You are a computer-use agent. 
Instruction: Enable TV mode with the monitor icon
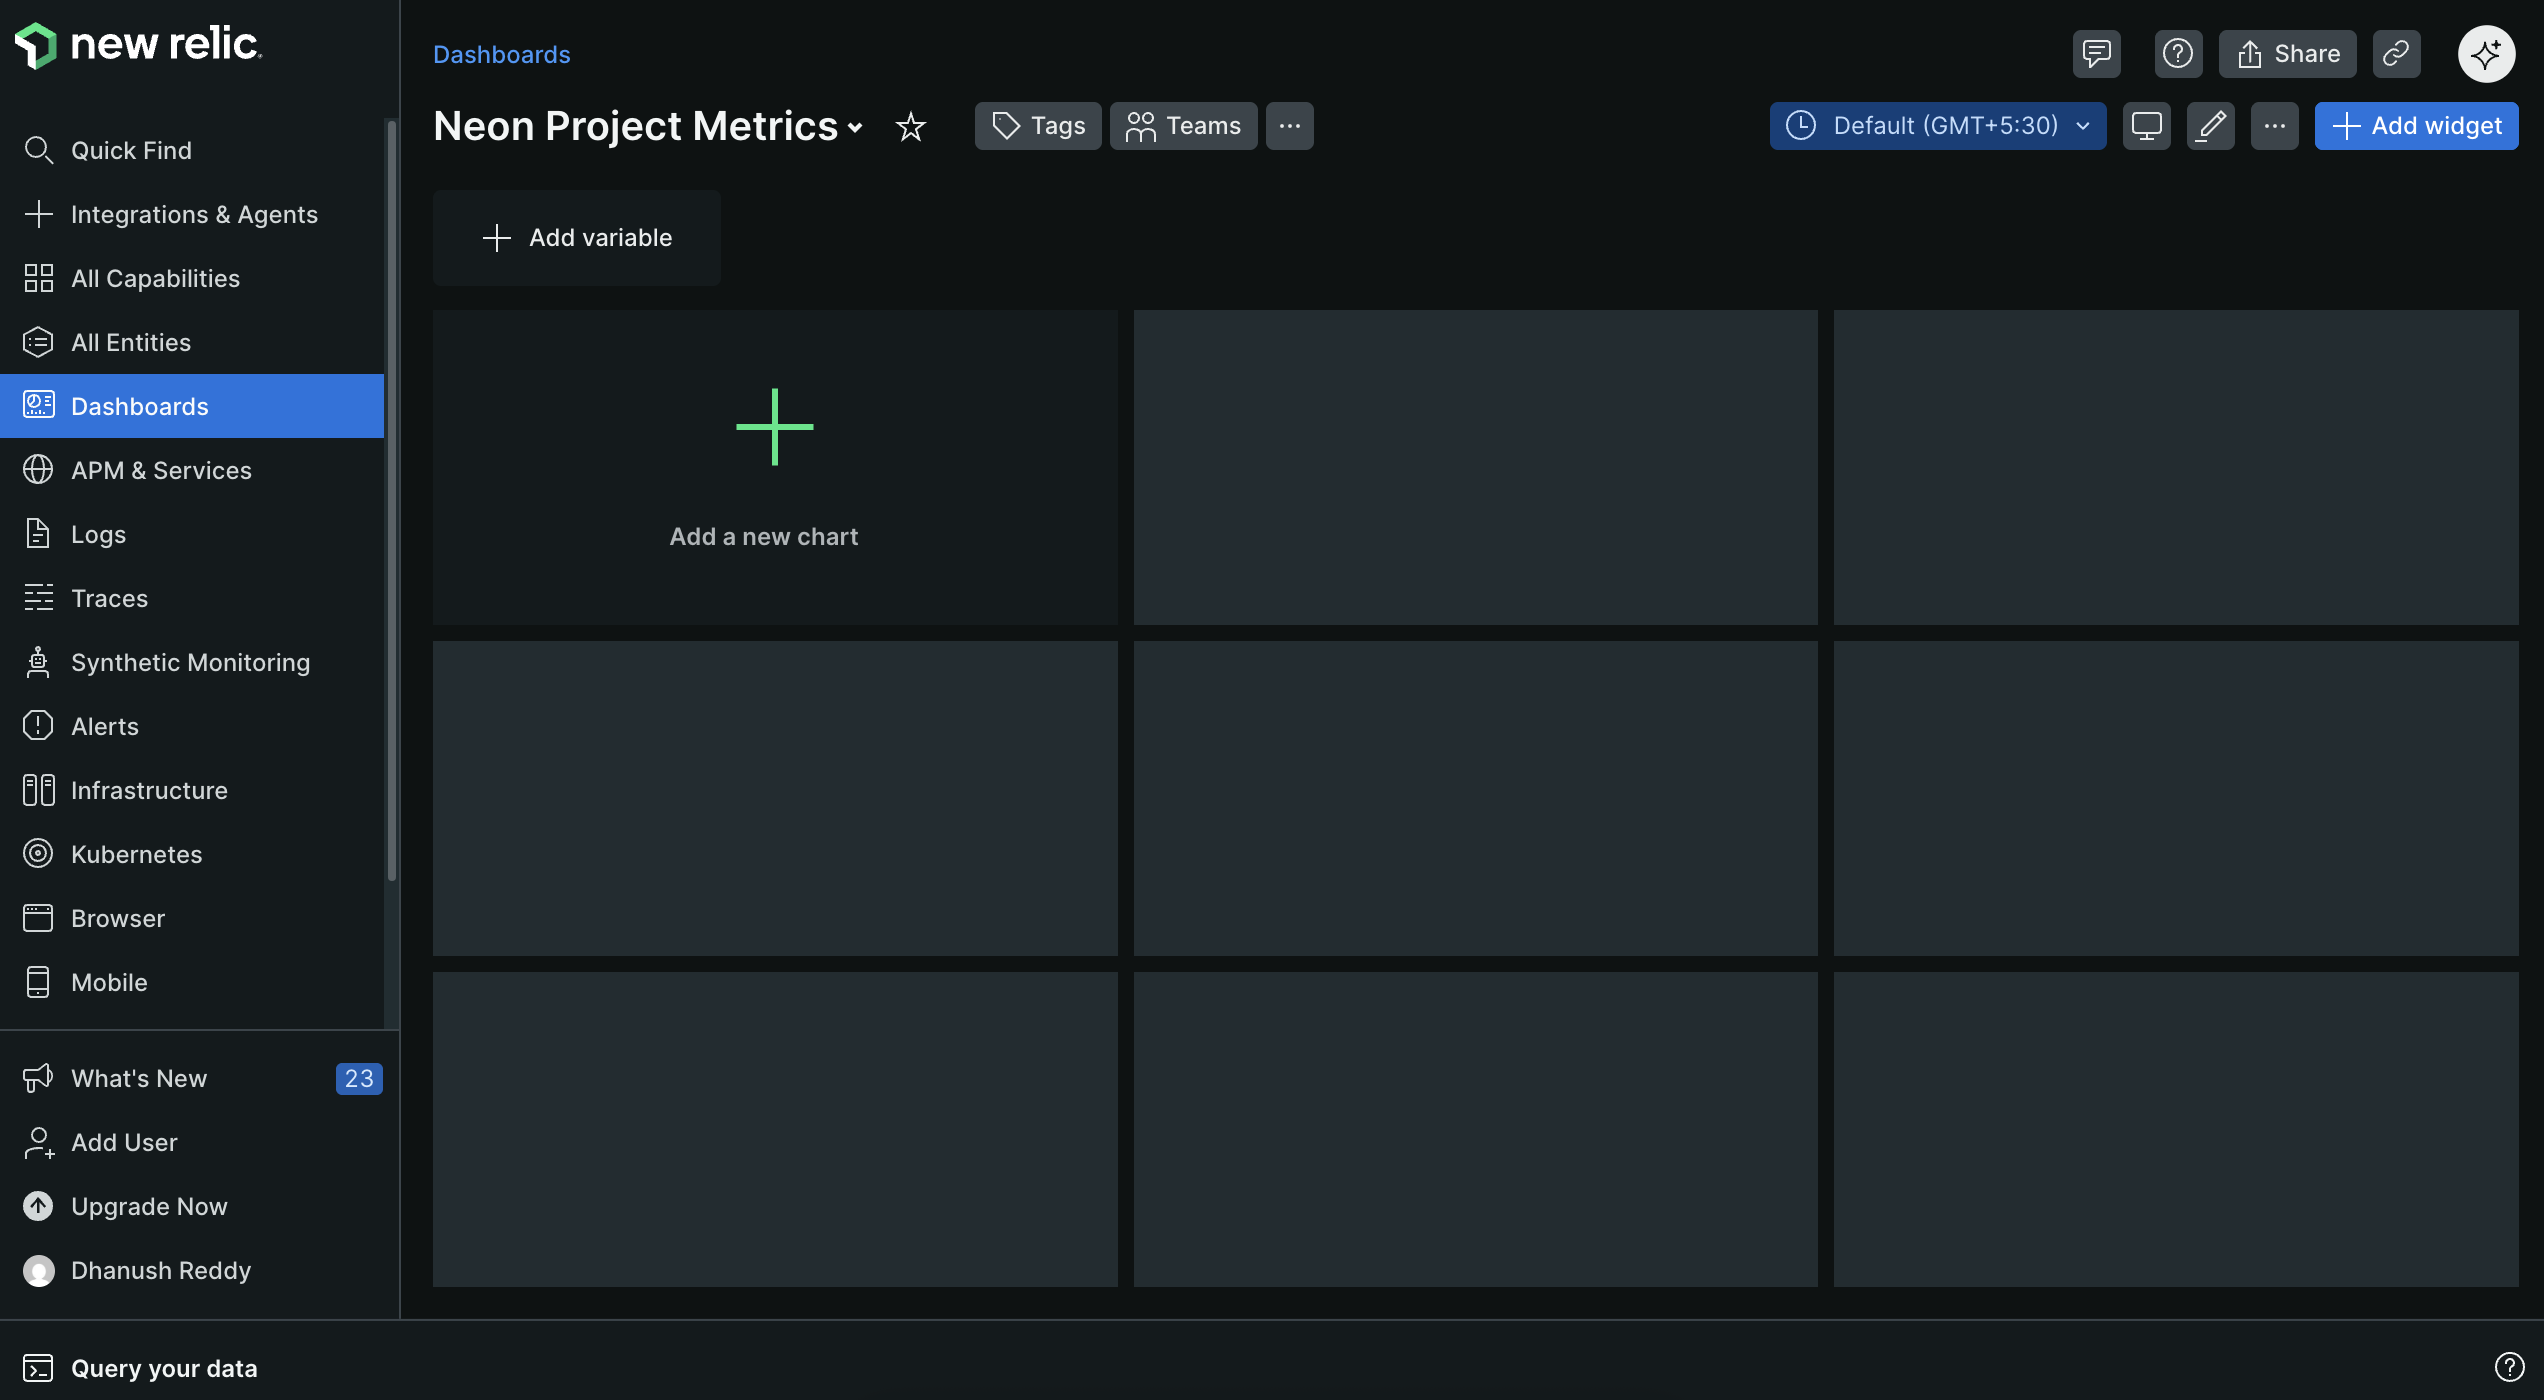(2146, 126)
